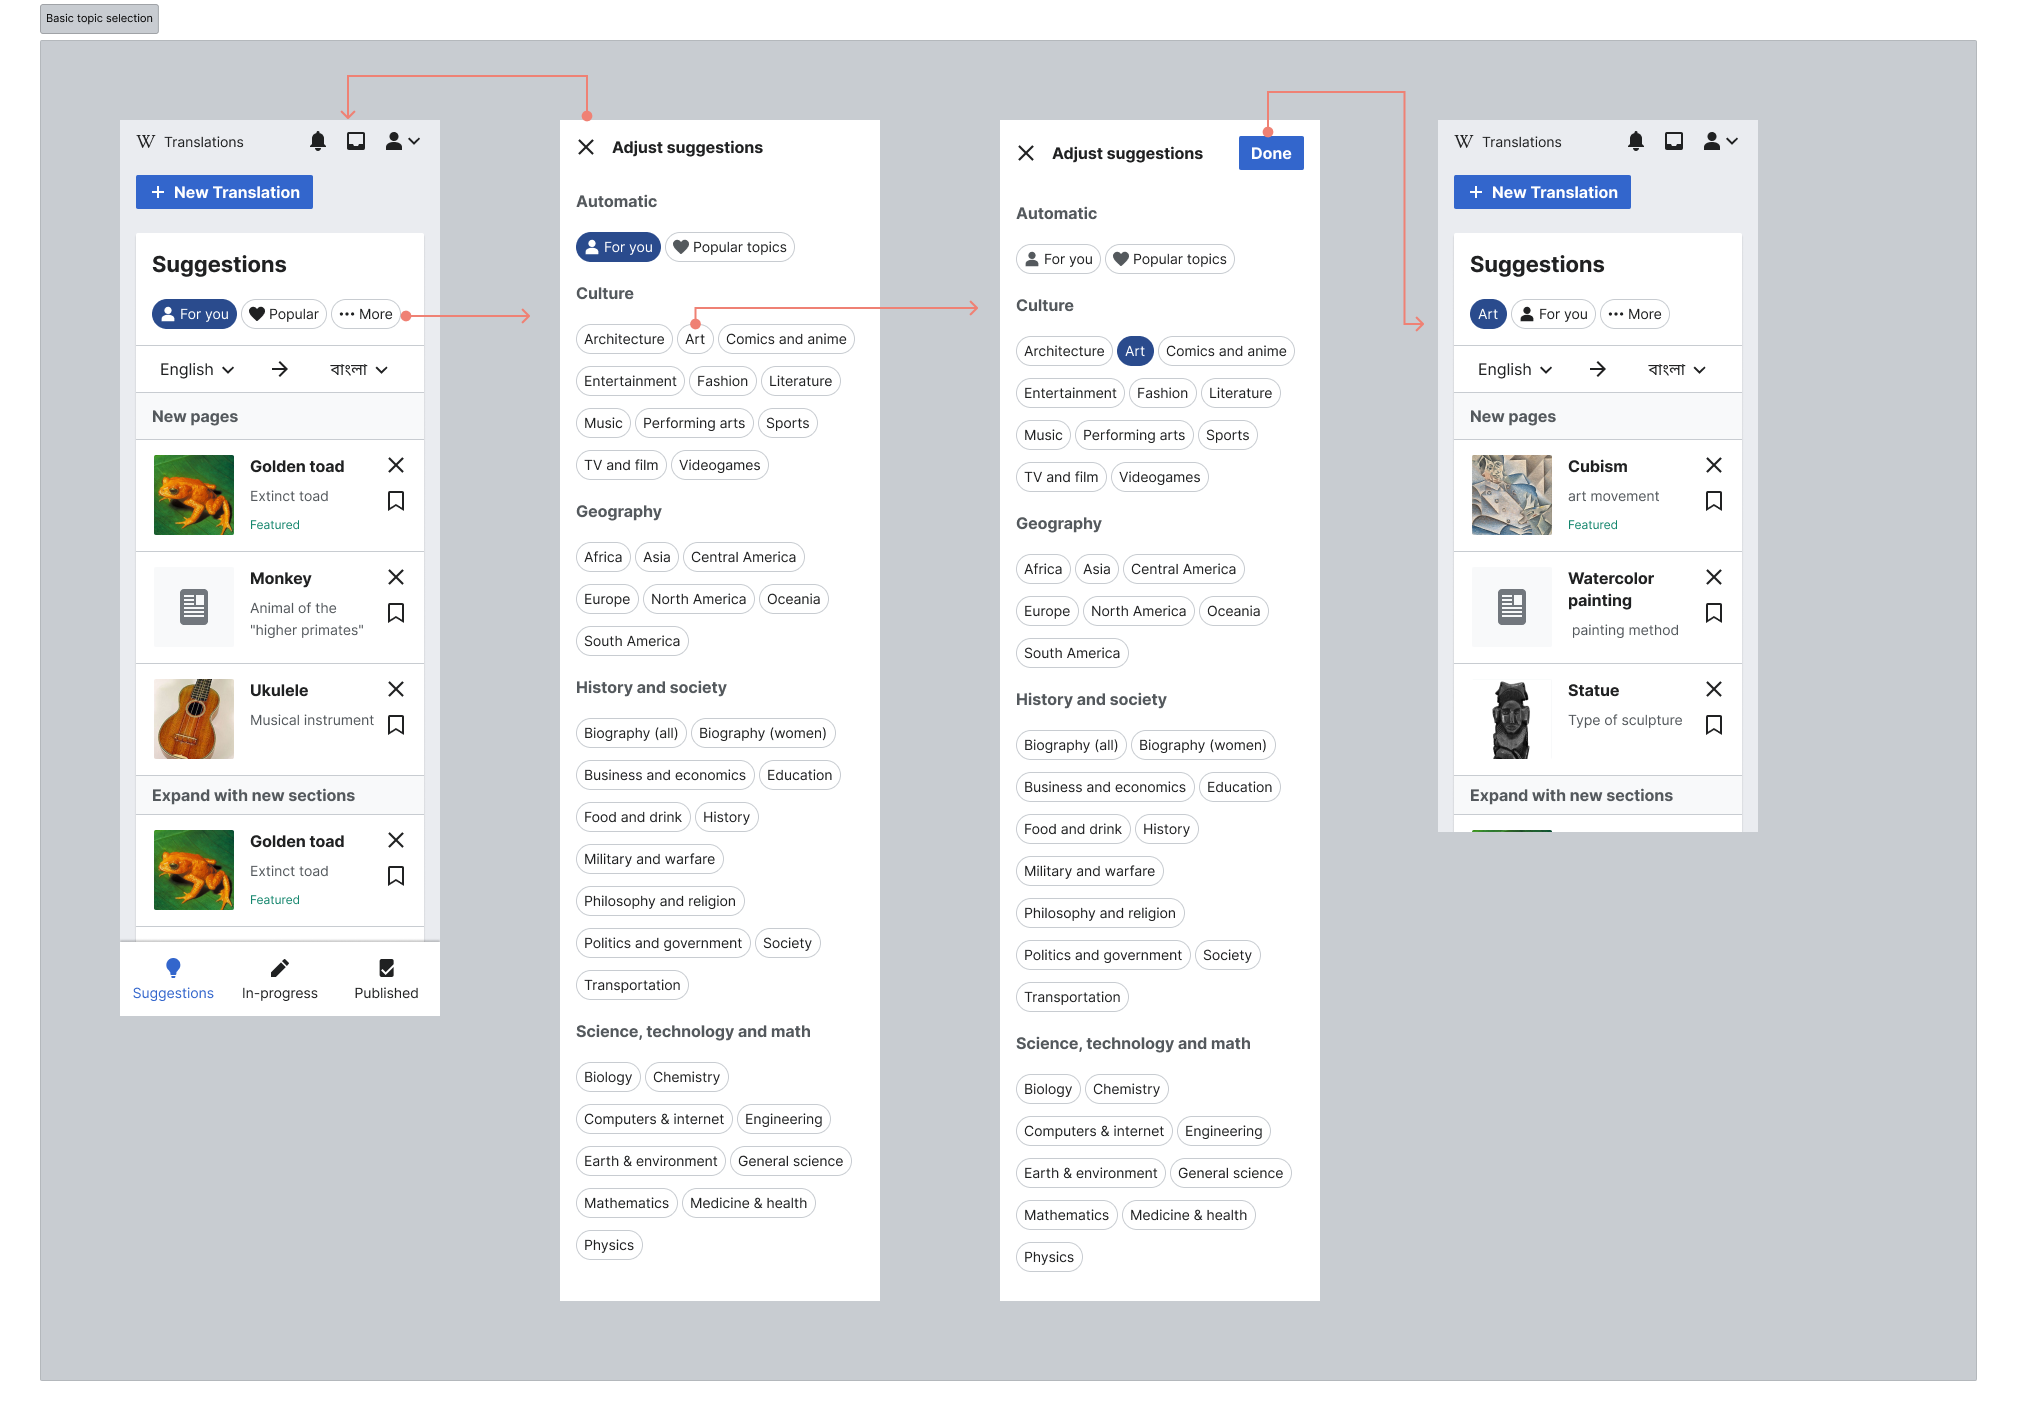
Task: Switch to the Published tab
Action: pos(386,979)
